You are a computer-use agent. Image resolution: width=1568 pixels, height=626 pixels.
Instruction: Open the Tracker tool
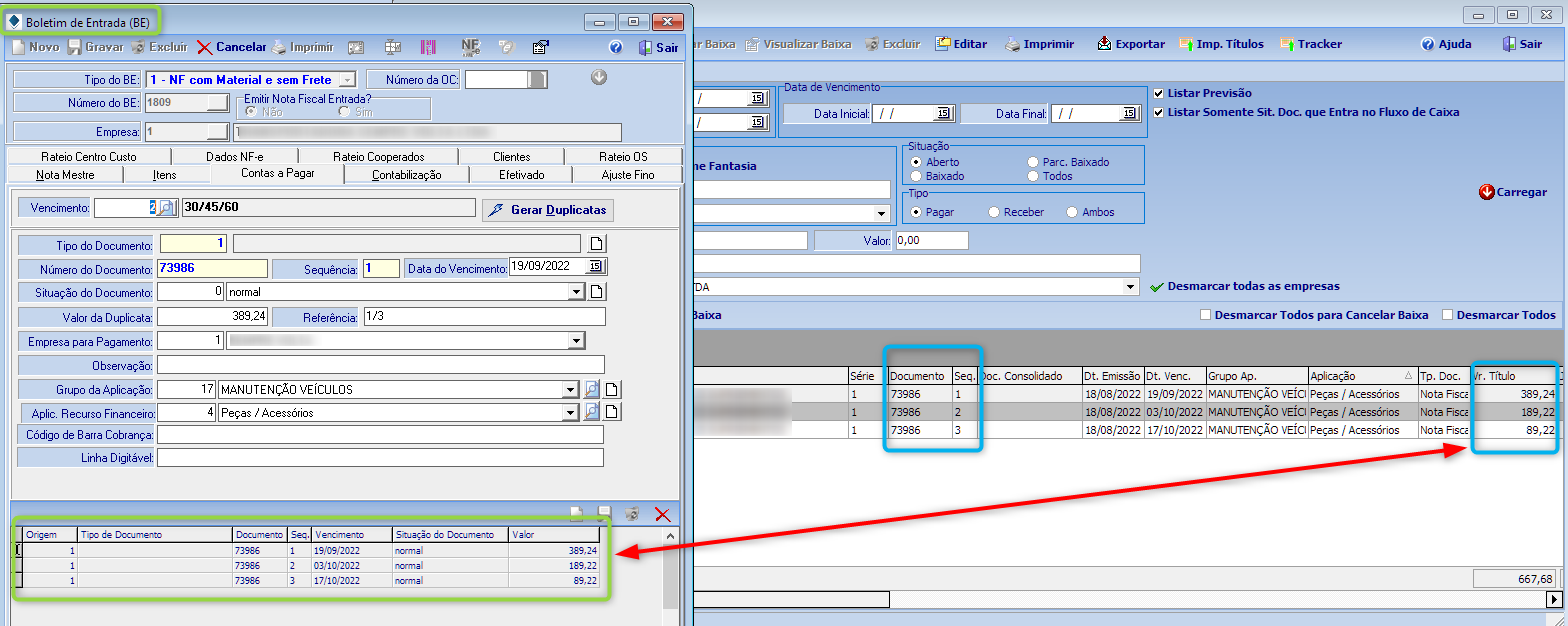(x=1288, y=44)
